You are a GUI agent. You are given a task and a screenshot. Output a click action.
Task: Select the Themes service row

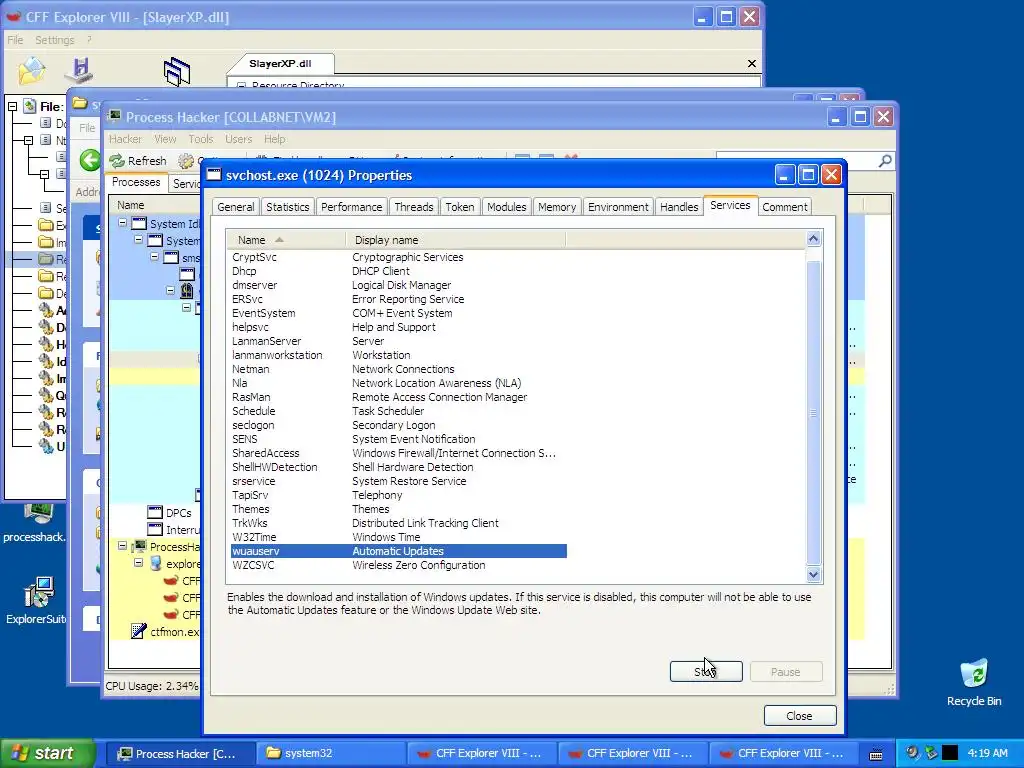(x=398, y=509)
